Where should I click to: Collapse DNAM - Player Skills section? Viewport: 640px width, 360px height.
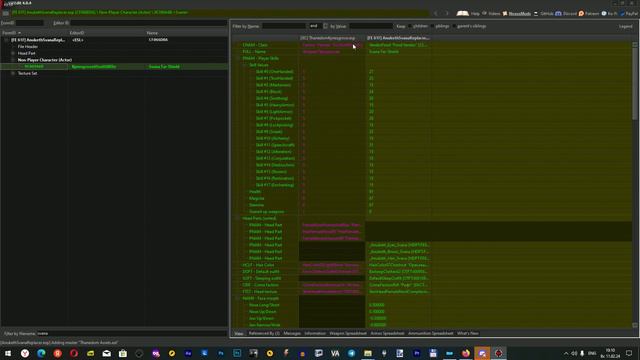239,58
